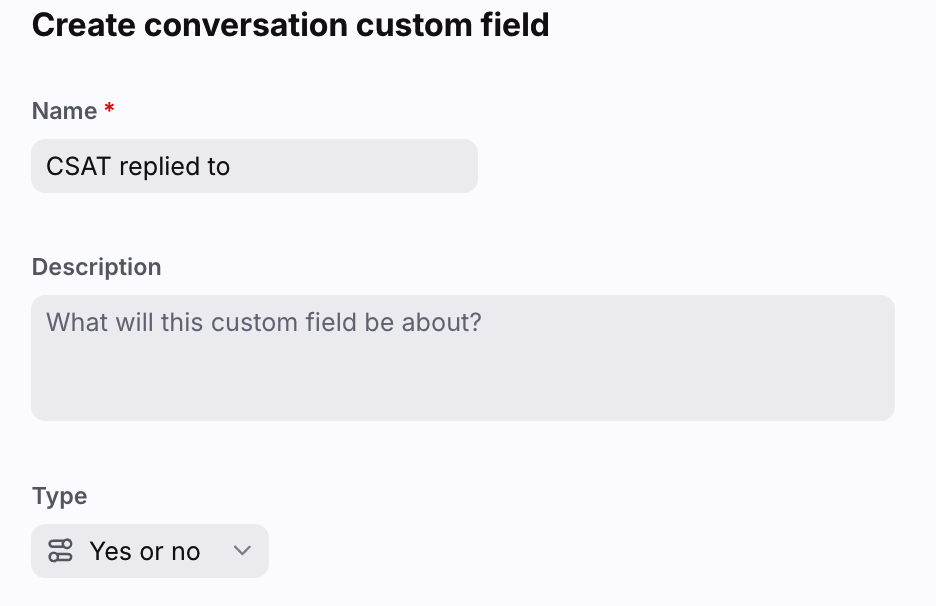Open the Type dropdown showing Yes or no
936x606 pixels.
click(x=150, y=550)
